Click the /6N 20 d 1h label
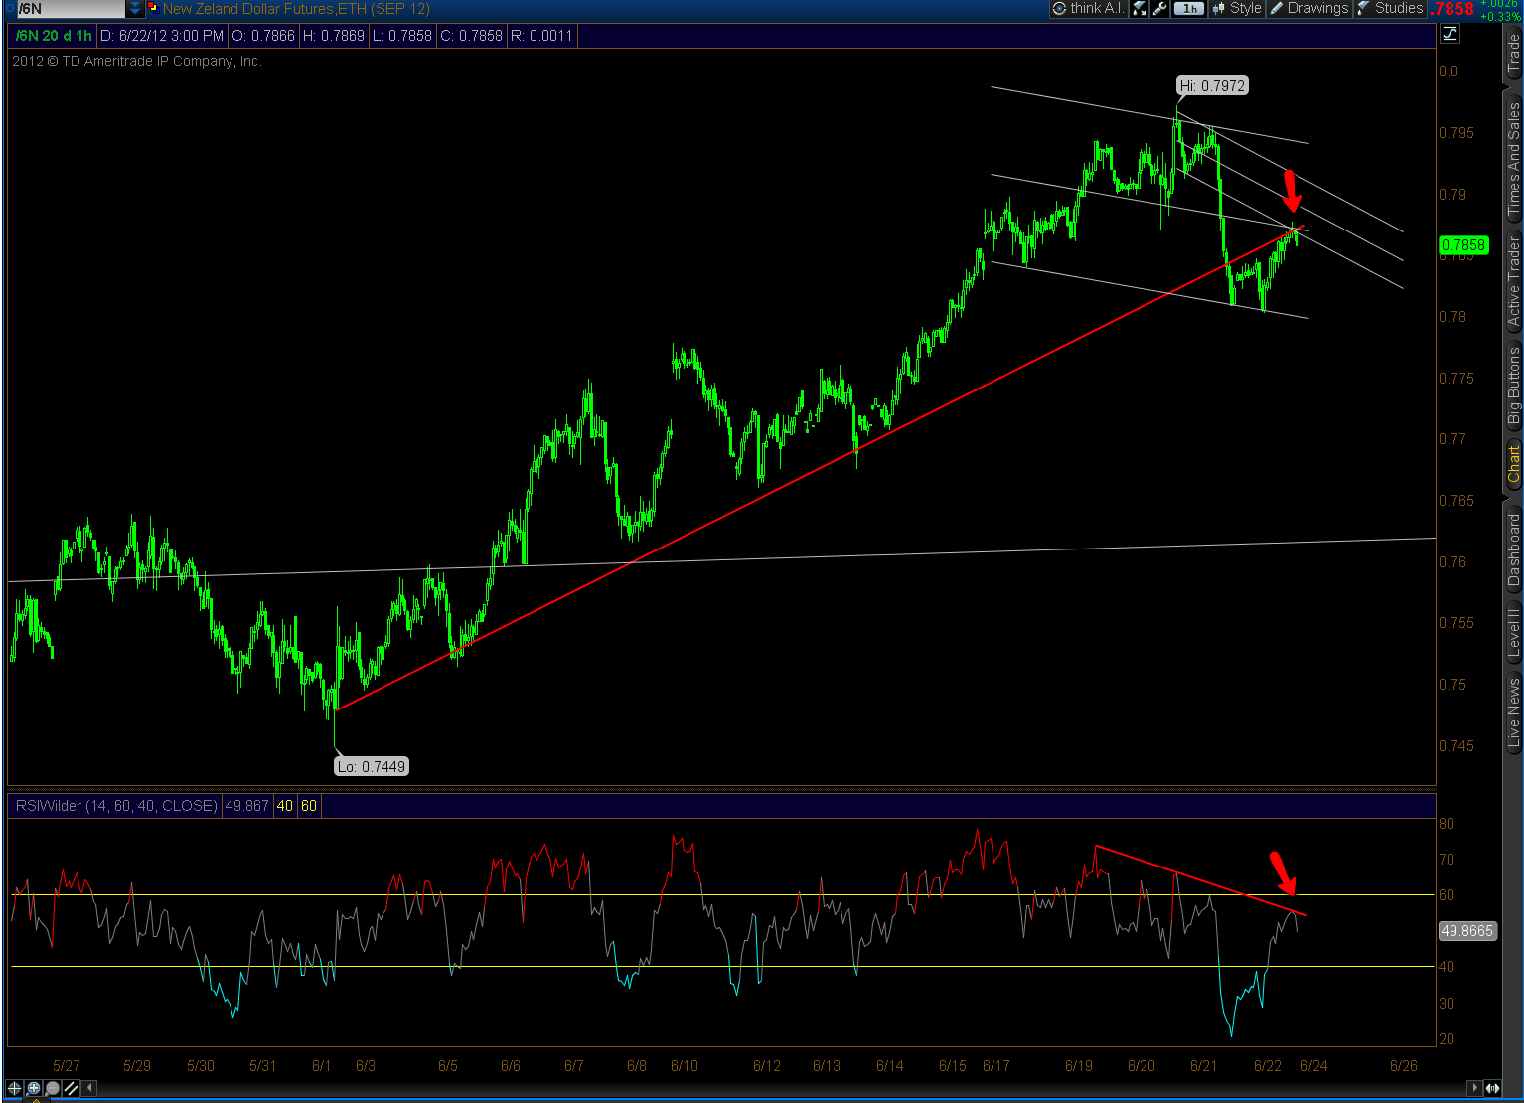1524x1103 pixels. click(54, 36)
